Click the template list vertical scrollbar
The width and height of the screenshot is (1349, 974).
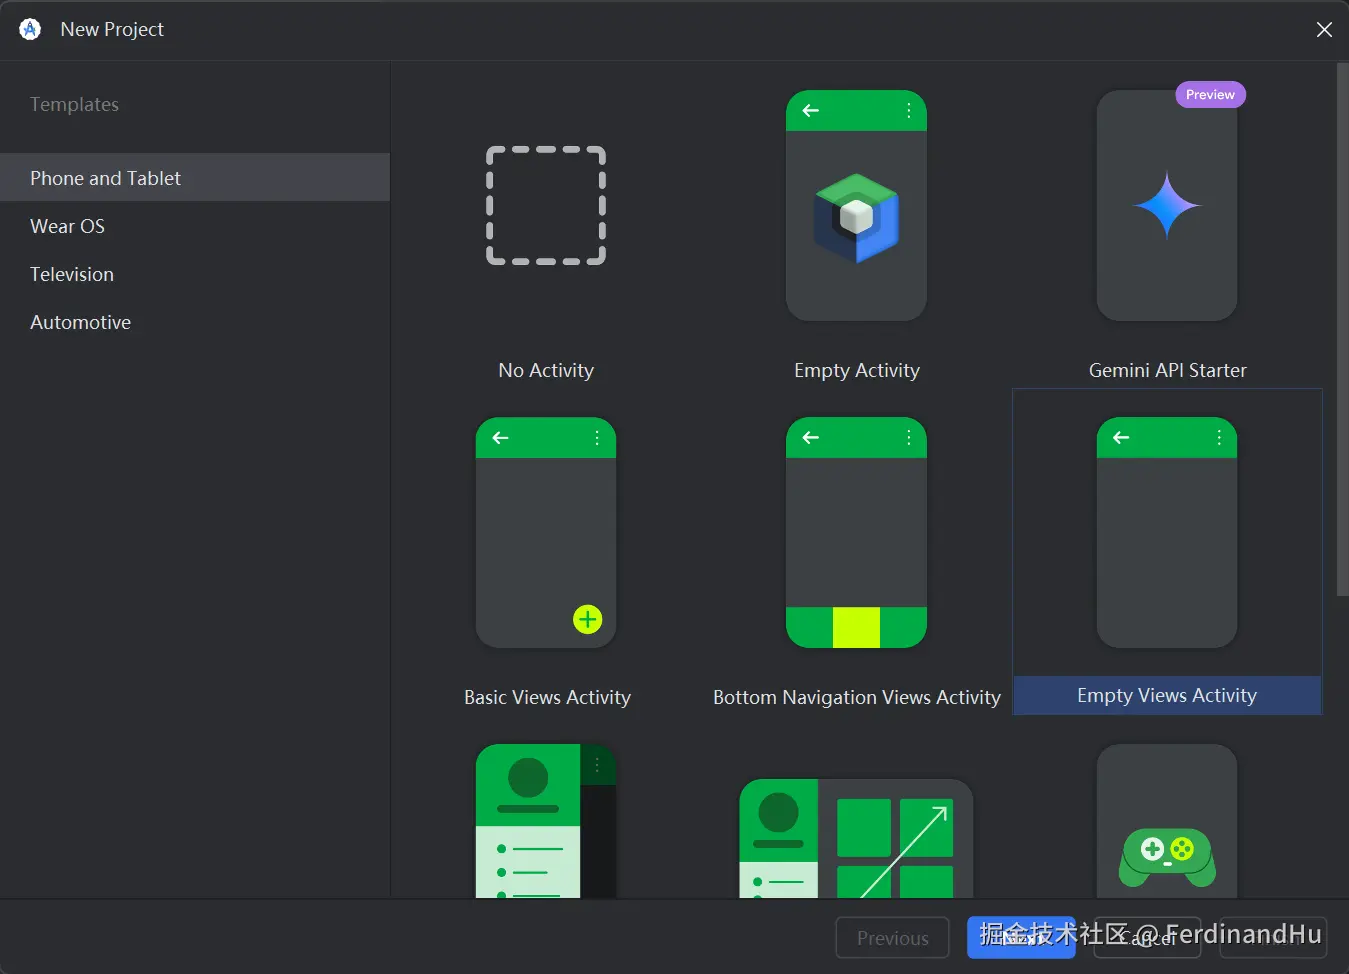point(1342,330)
